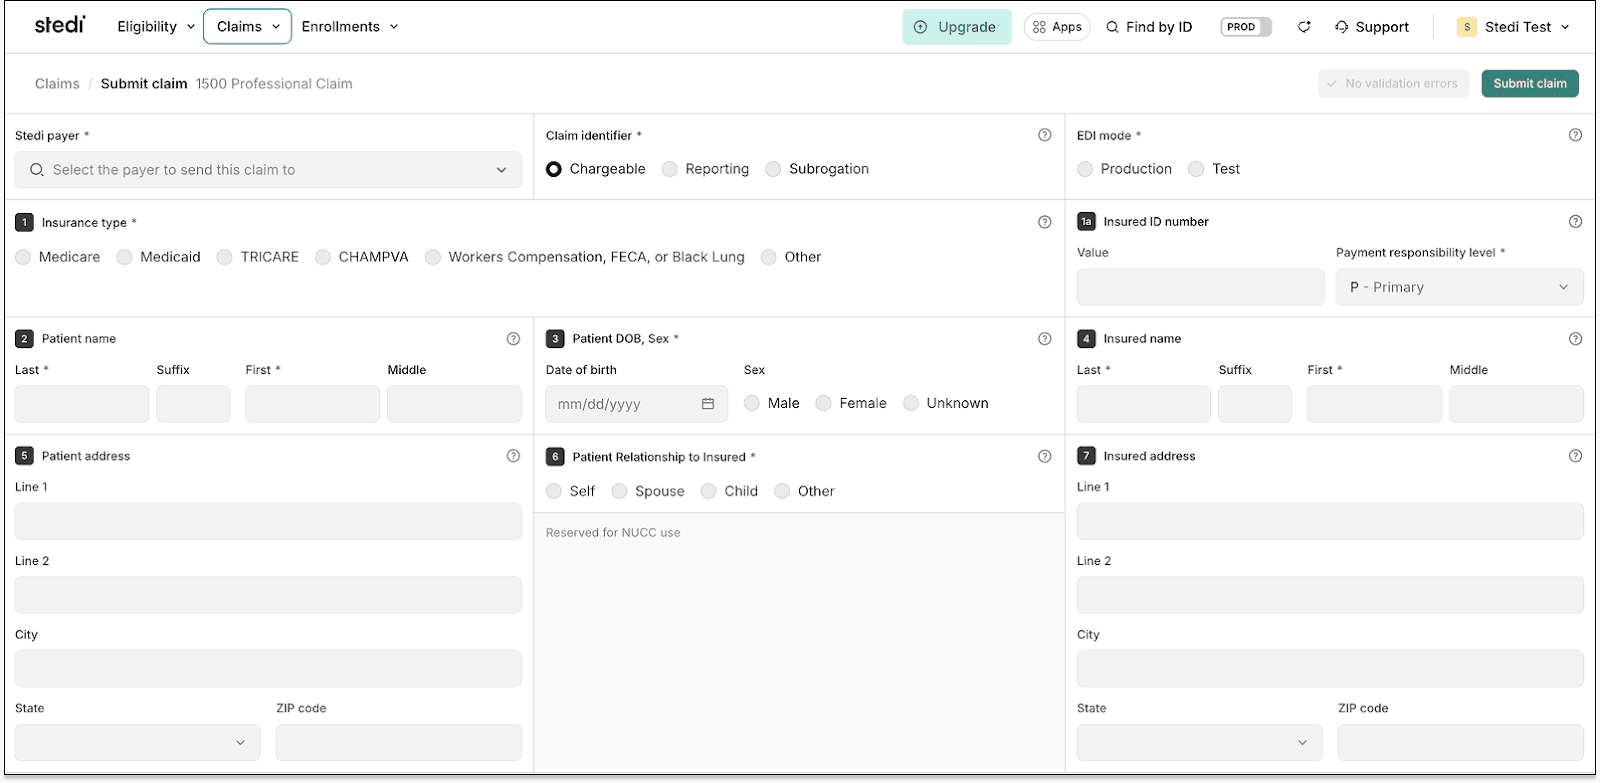Select Test EDI mode
This screenshot has width=1600, height=783.
1196,169
